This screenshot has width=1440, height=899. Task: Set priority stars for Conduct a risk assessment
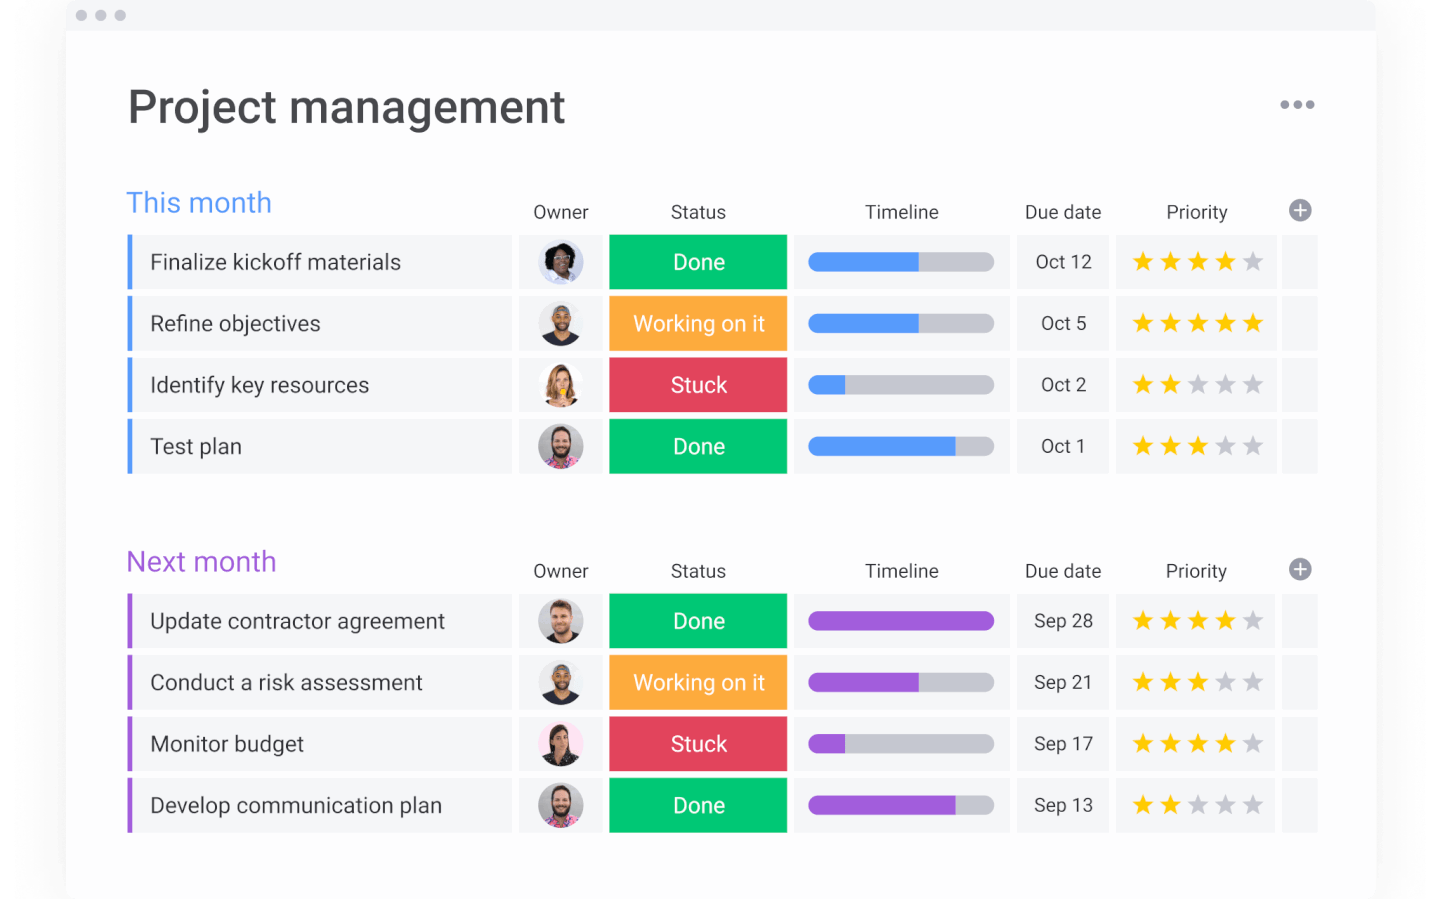pyautogui.click(x=1197, y=682)
